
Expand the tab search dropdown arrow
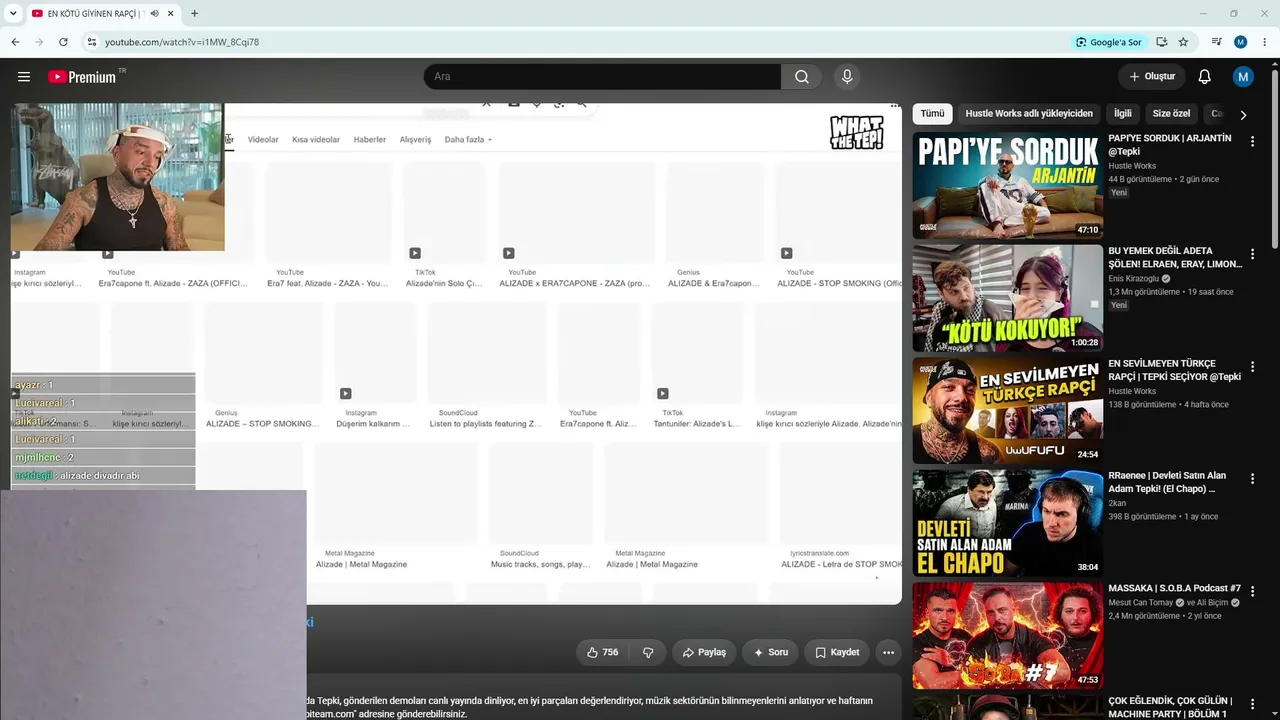13,14
